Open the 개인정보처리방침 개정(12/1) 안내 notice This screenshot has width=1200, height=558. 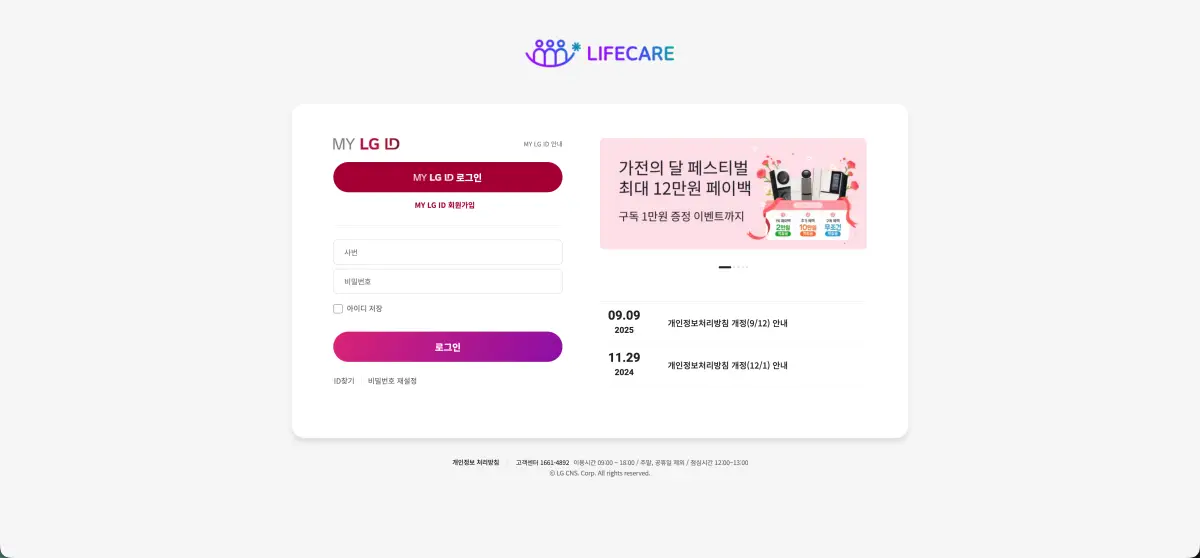click(x=728, y=365)
